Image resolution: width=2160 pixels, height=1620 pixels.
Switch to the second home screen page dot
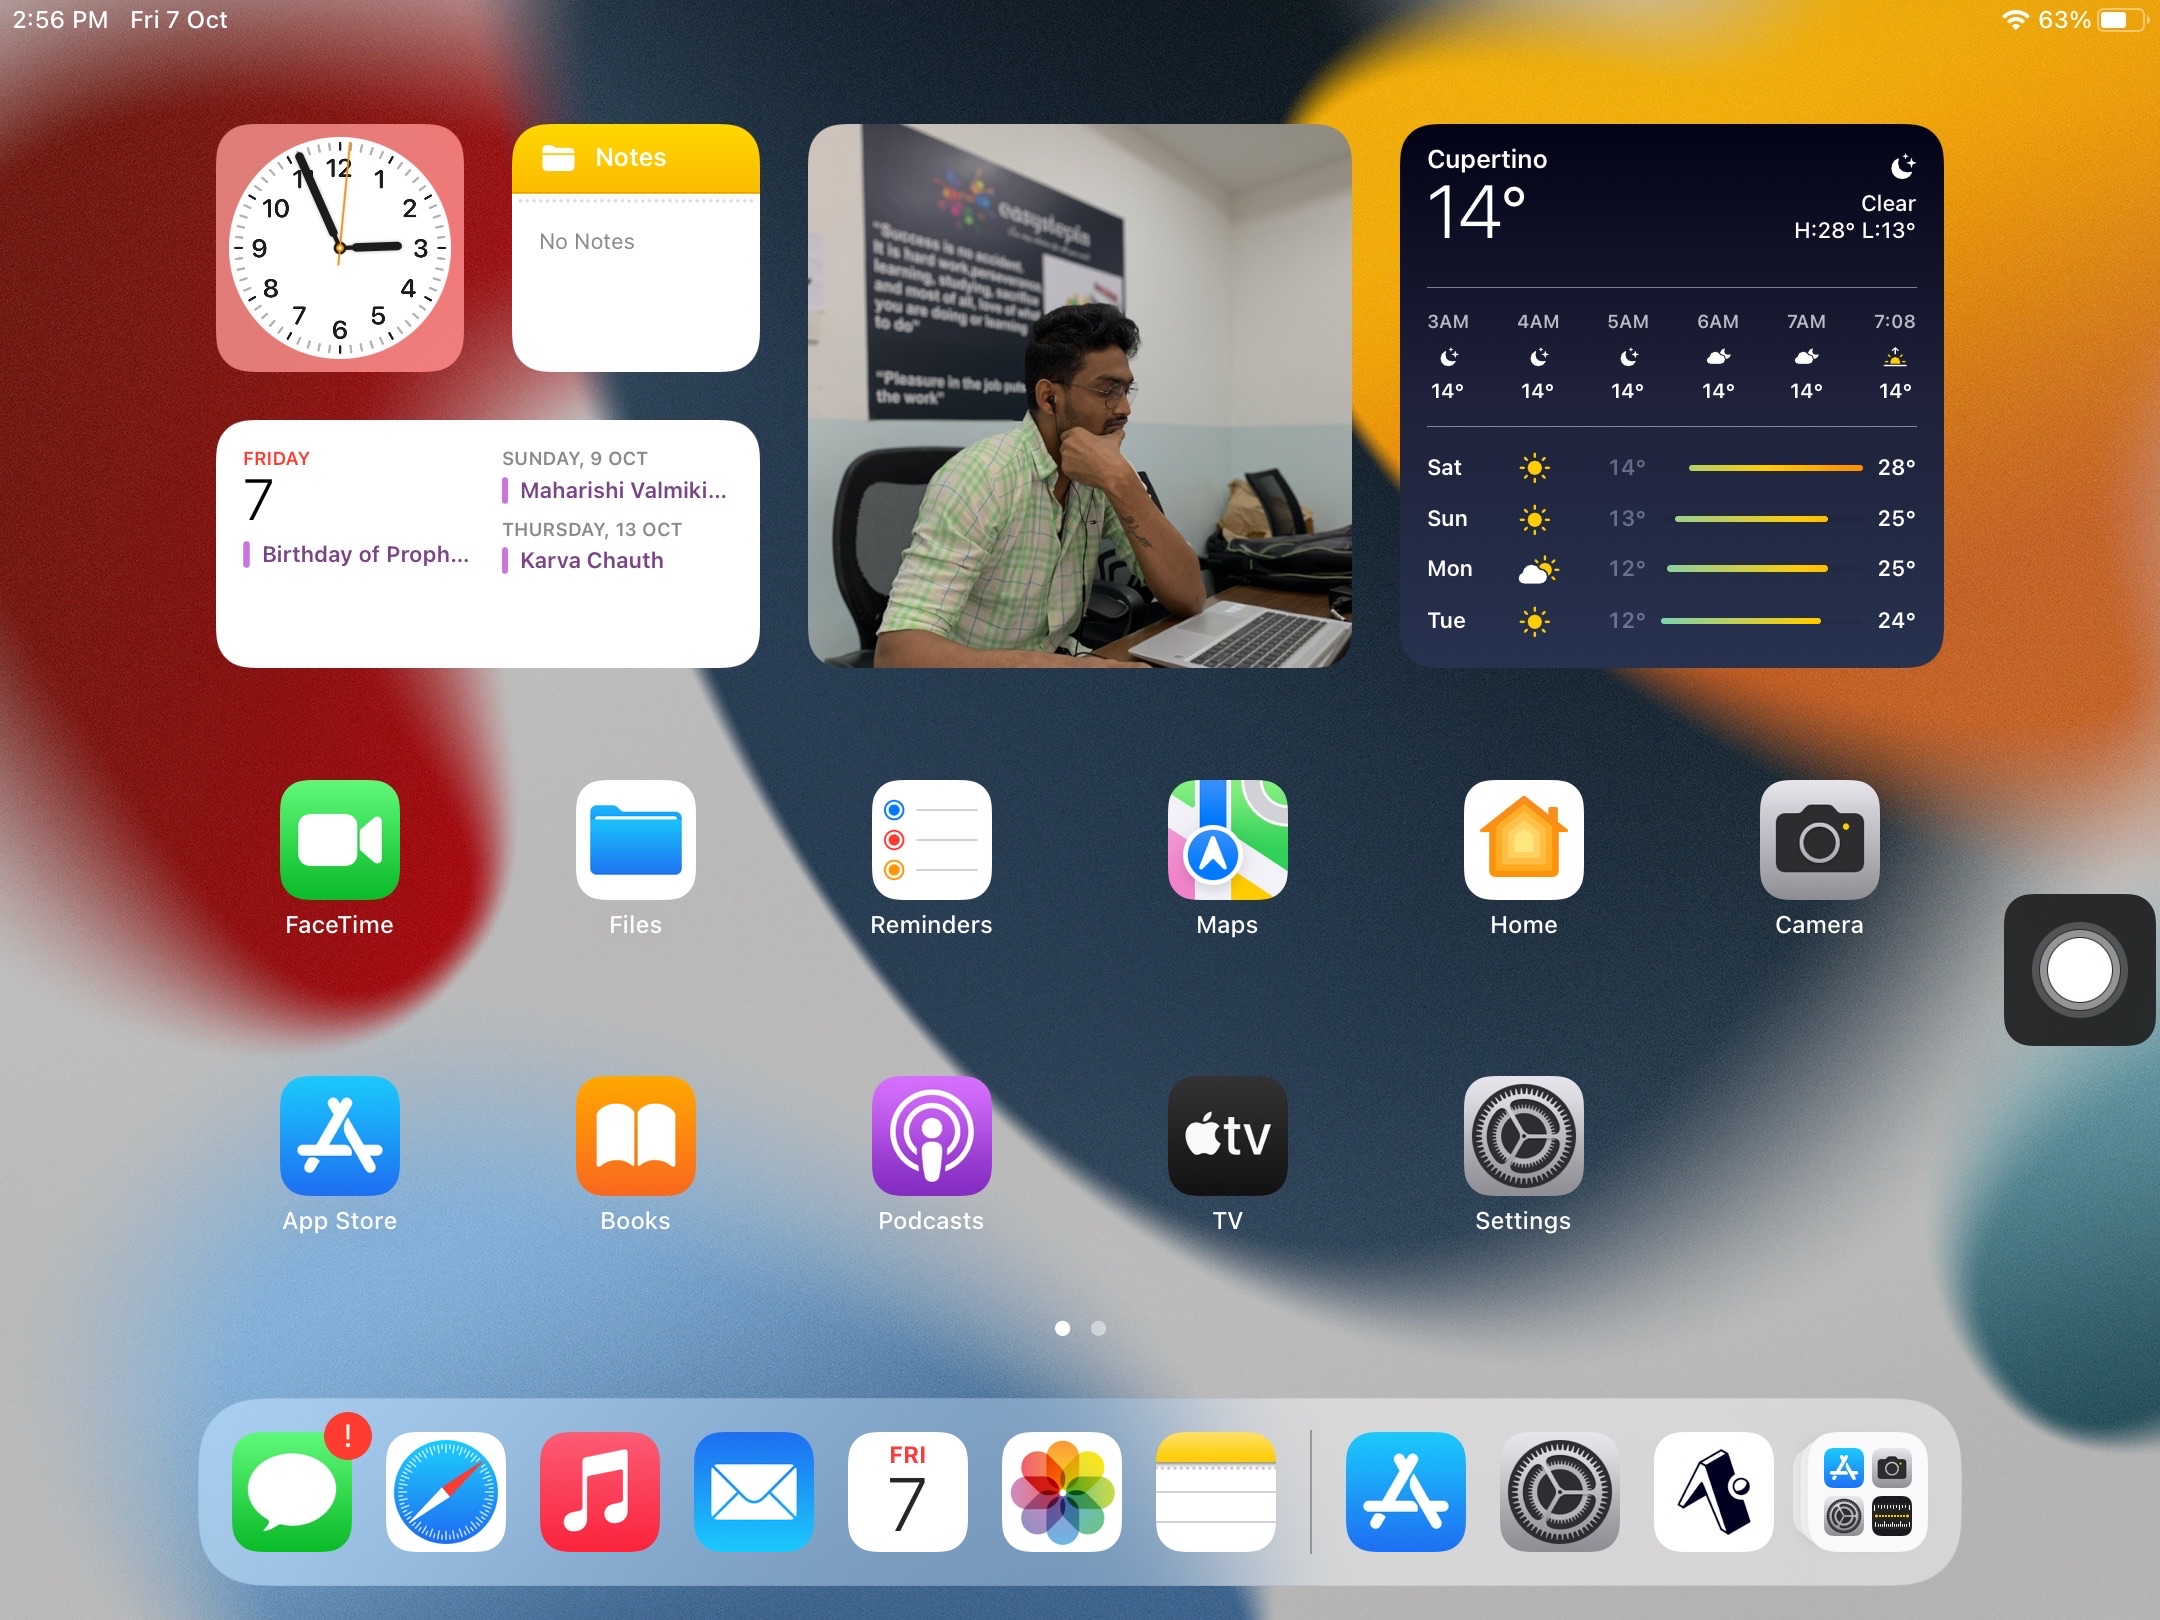[1098, 1328]
